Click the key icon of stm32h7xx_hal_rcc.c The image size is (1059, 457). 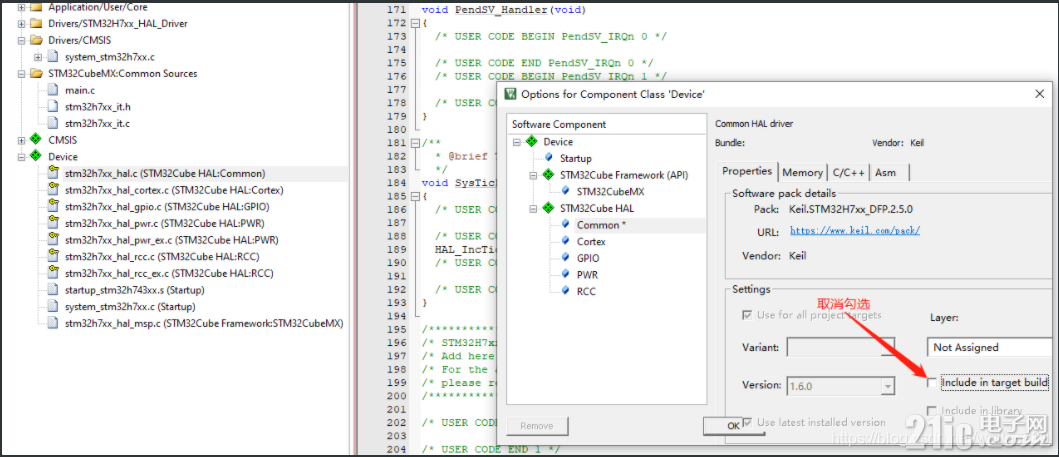[53, 257]
